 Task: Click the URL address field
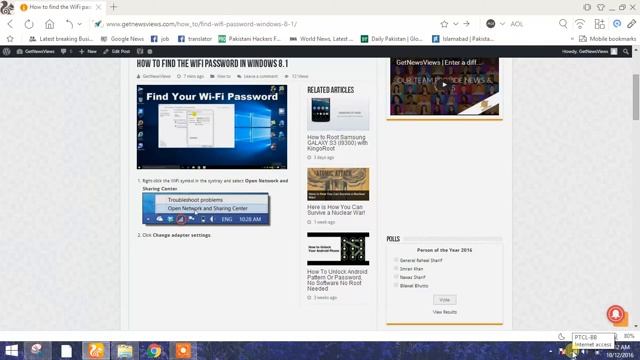click(201, 24)
